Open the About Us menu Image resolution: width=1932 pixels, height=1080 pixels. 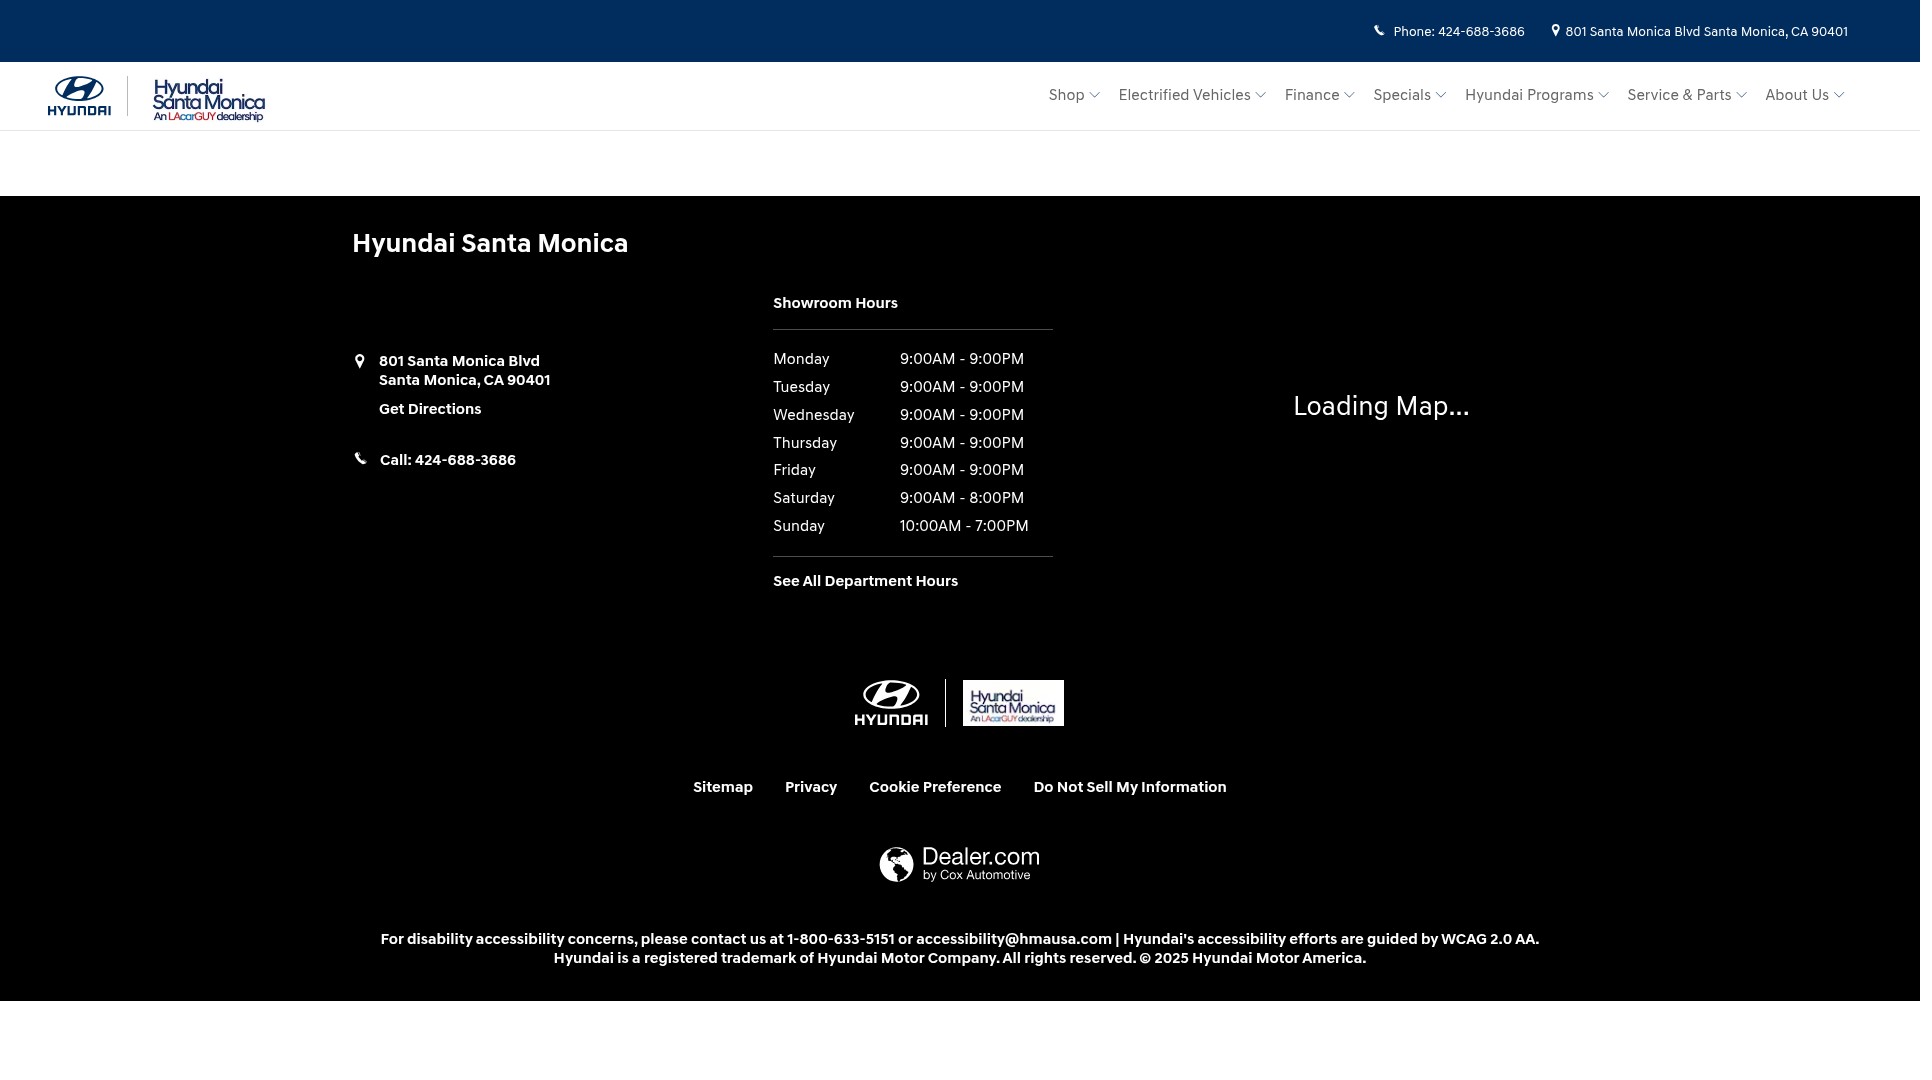click(x=1805, y=95)
